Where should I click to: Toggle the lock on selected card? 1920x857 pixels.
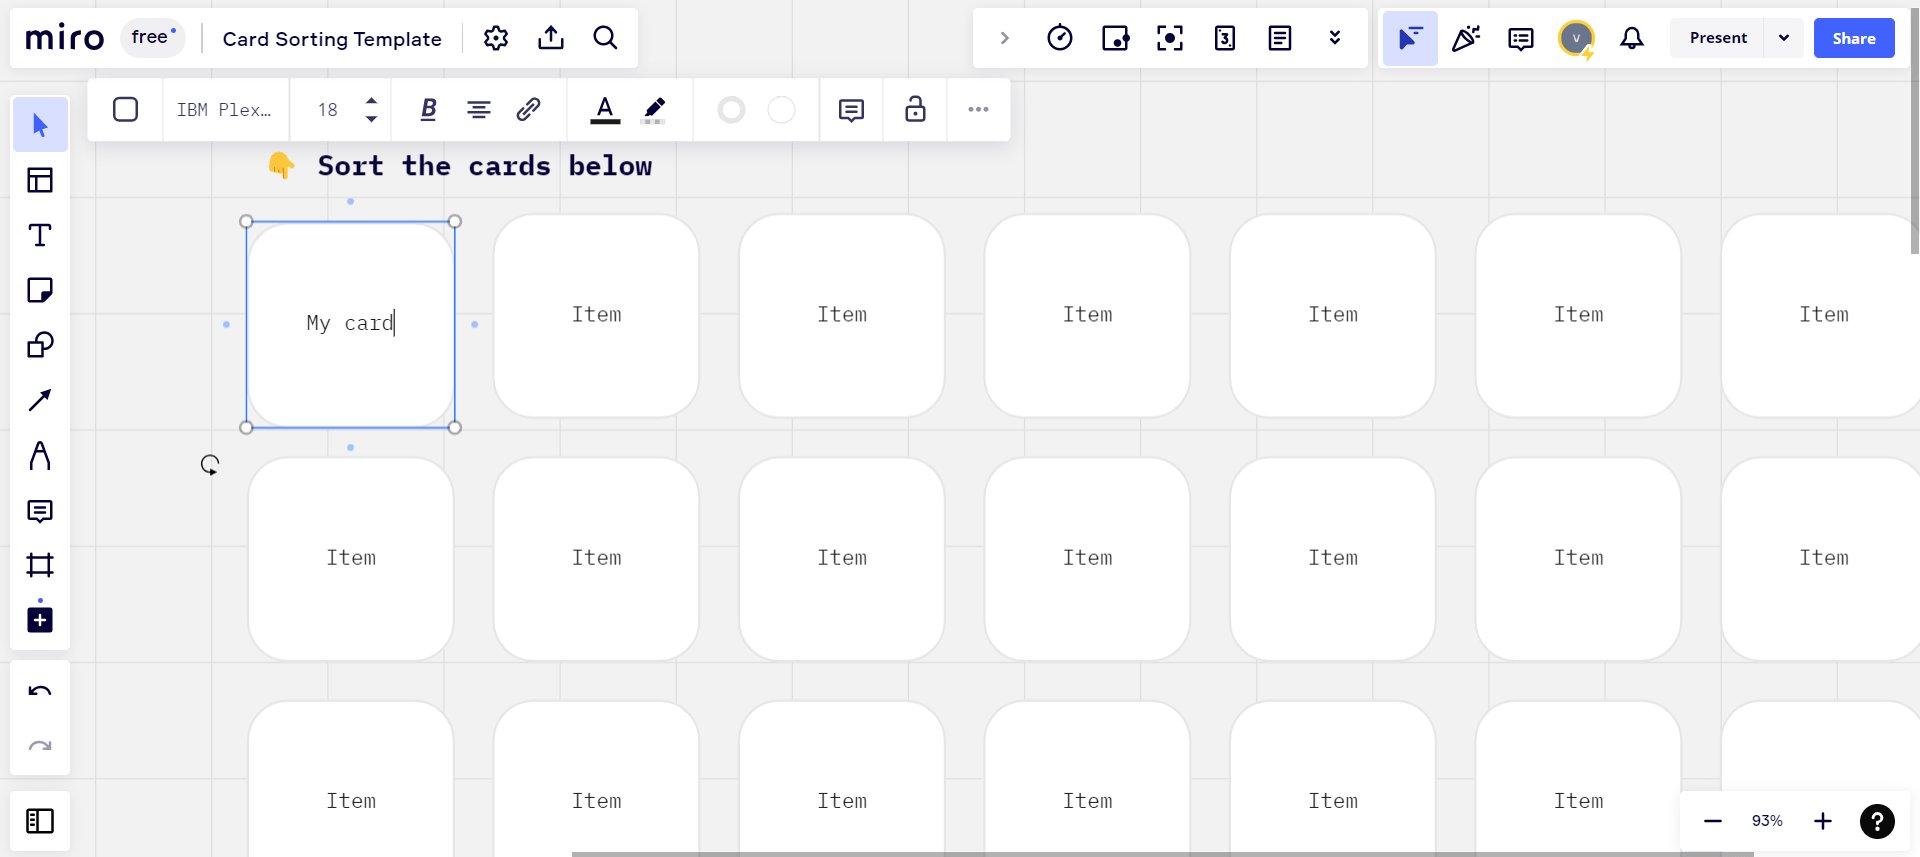(915, 109)
